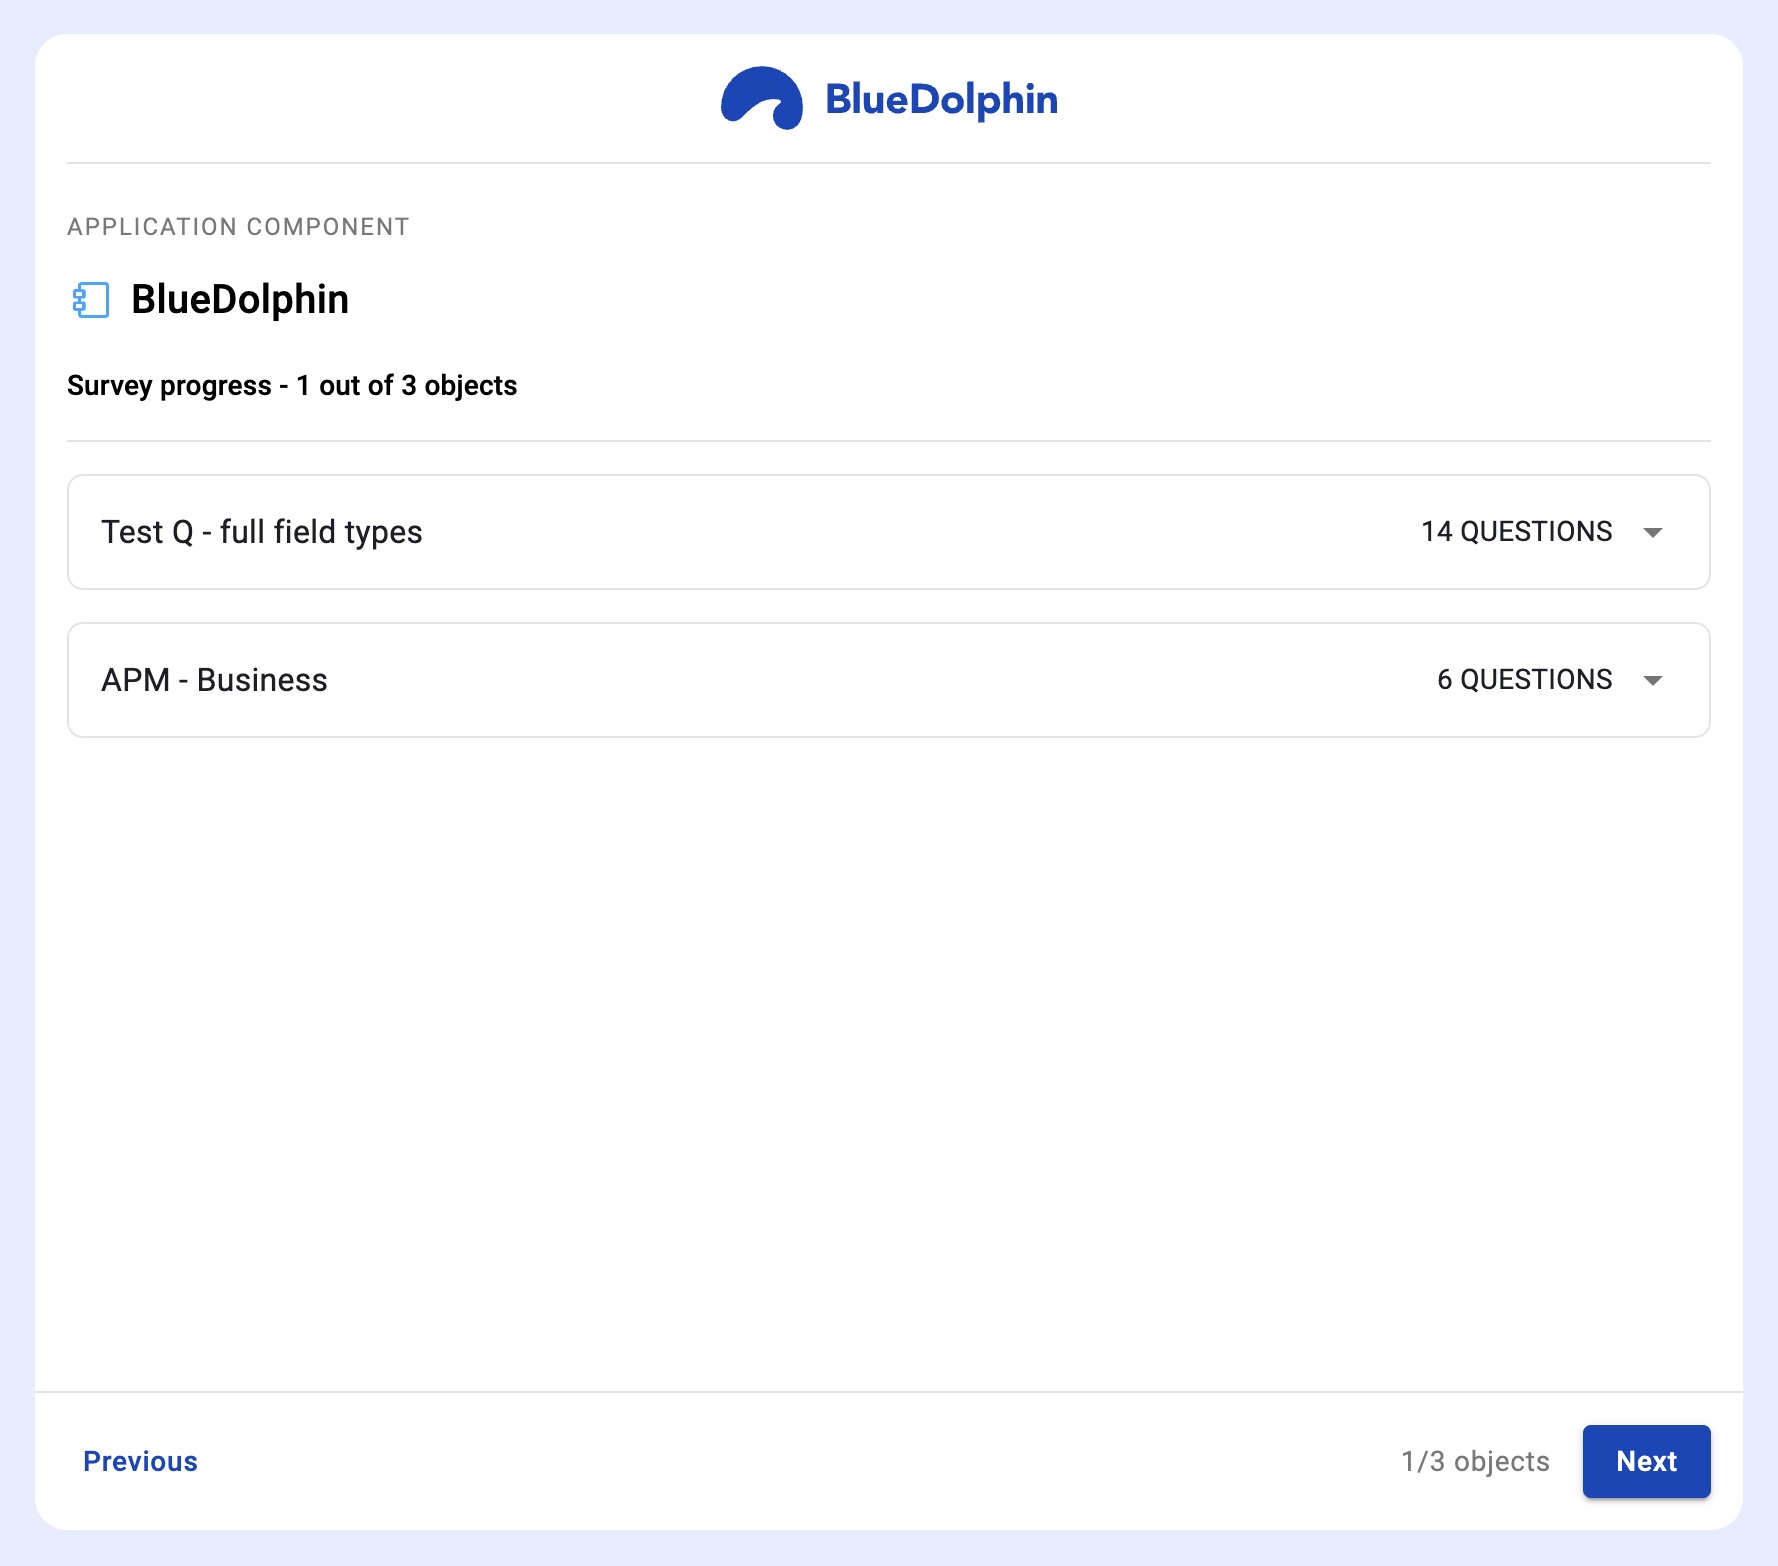The image size is (1778, 1566).
Task: Click the APPLICATION COMPONENT label
Action: 238,227
